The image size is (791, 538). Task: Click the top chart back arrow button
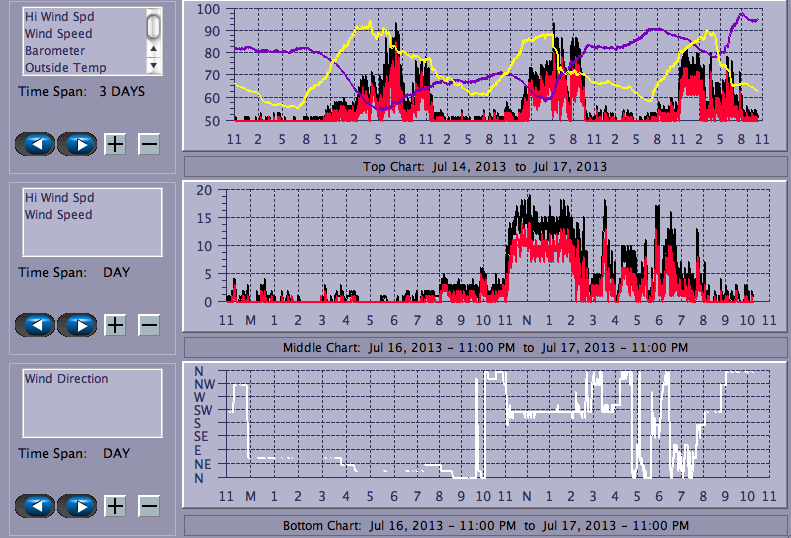(x=36, y=144)
